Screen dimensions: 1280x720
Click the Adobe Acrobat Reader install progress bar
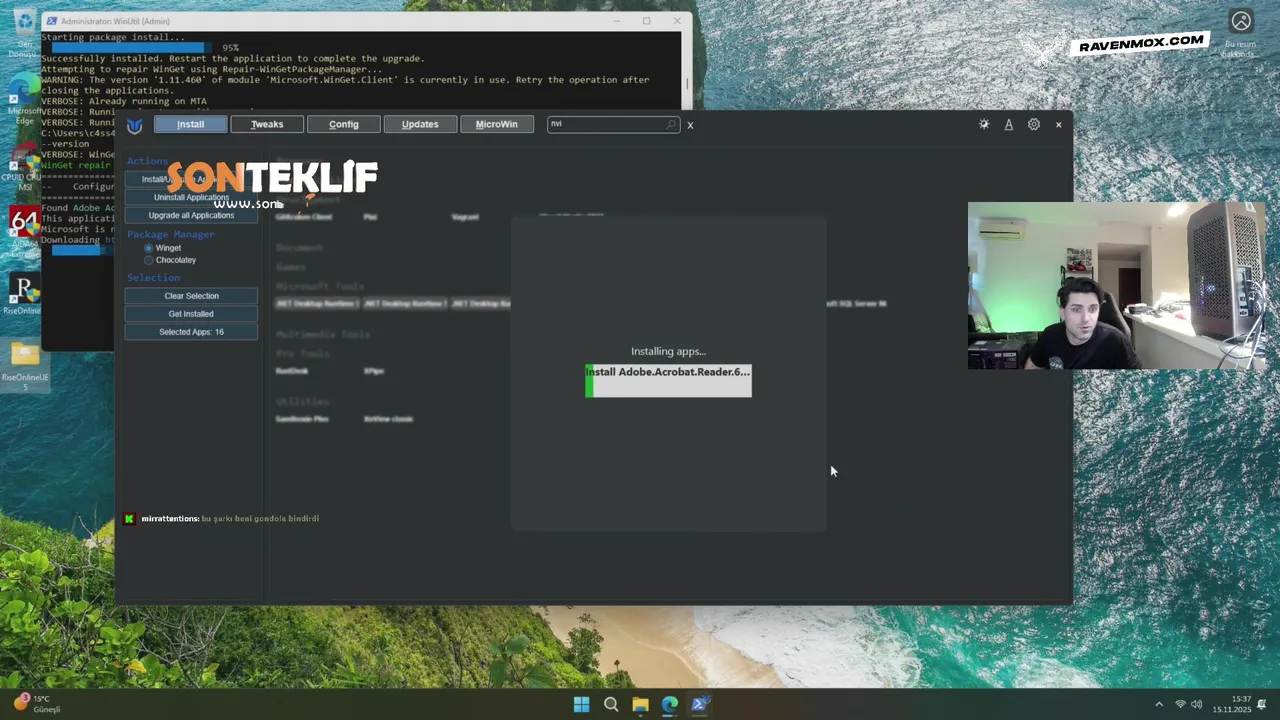[x=668, y=381]
